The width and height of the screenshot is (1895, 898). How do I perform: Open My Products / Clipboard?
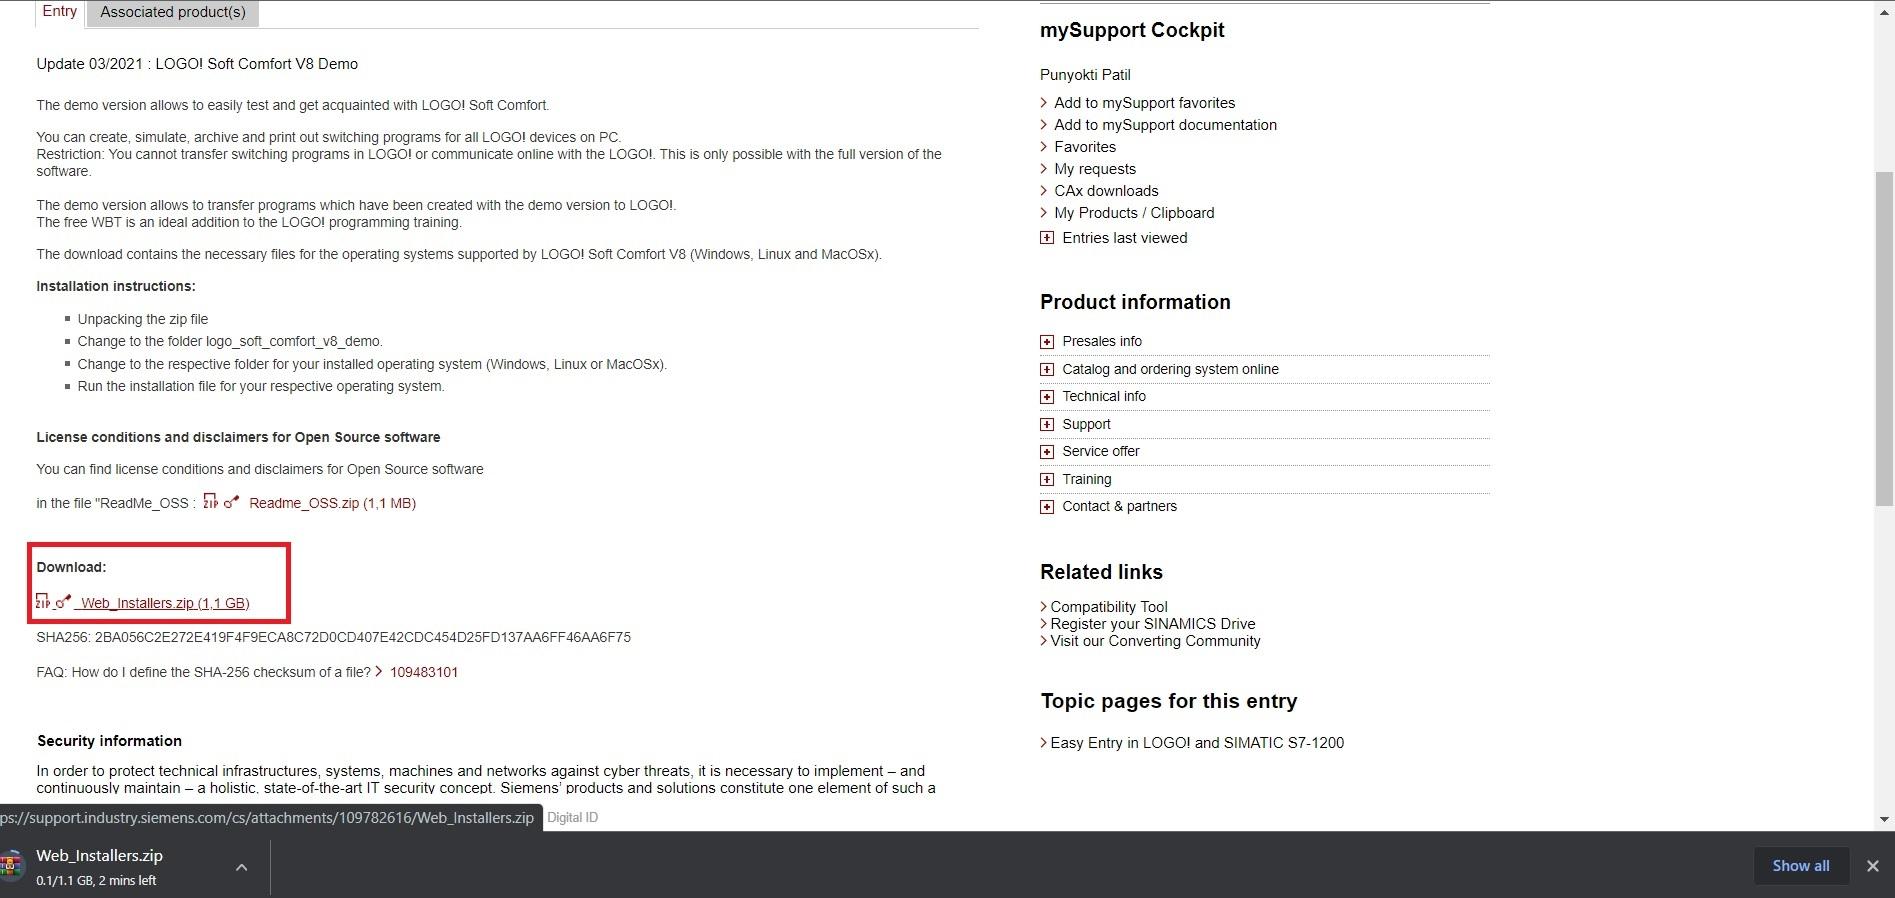click(1134, 213)
